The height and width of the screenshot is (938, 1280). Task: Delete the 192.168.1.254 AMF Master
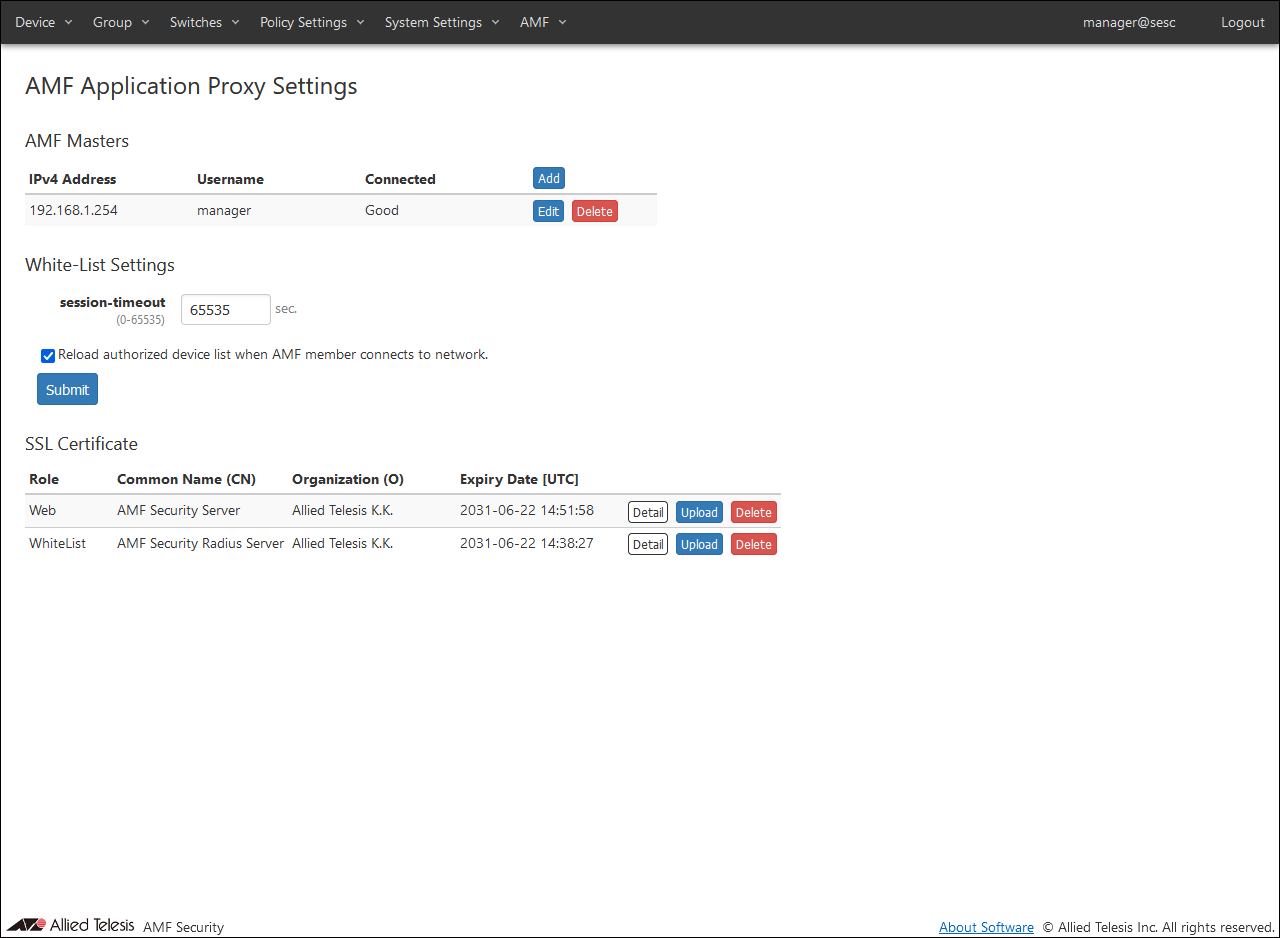pos(594,211)
